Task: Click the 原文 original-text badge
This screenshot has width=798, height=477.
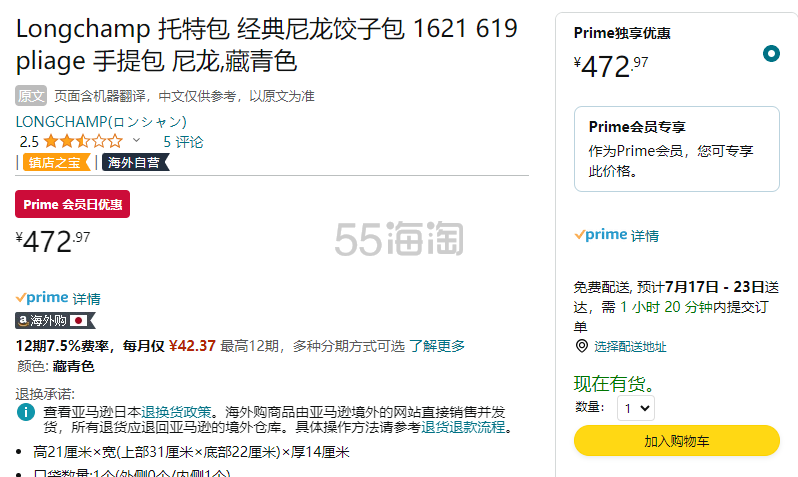Action: click(x=31, y=96)
